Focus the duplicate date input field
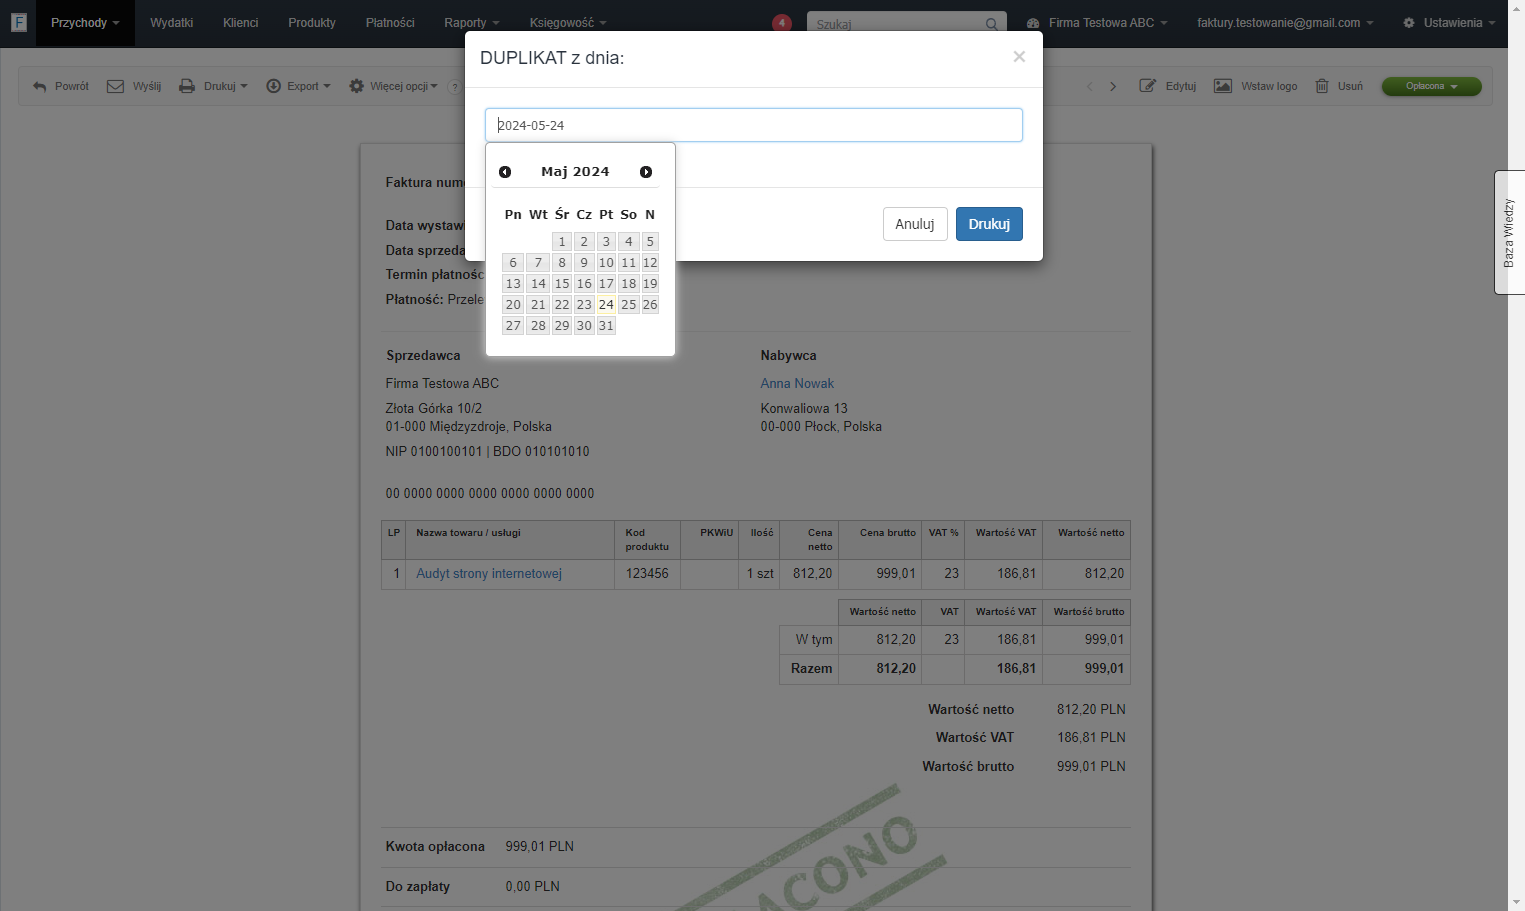The image size is (1525, 911). [x=754, y=125]
